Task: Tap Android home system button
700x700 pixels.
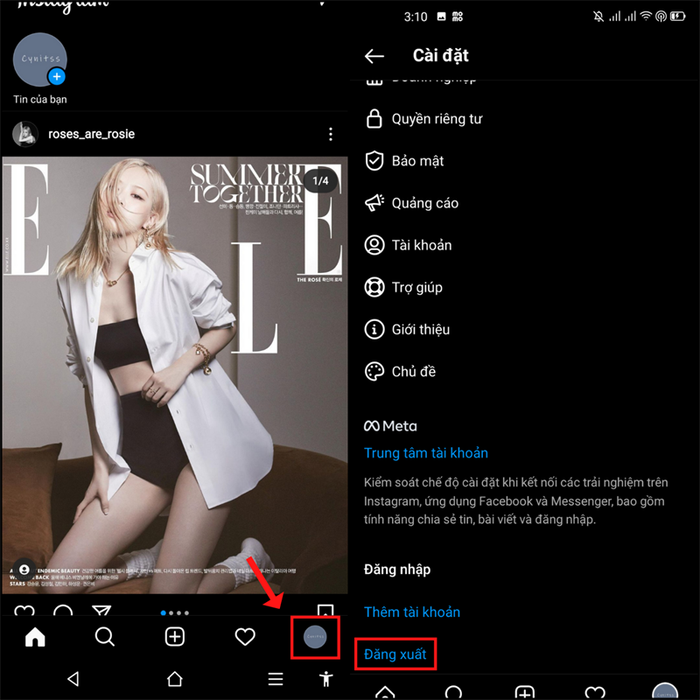Action: coord(175,679)
